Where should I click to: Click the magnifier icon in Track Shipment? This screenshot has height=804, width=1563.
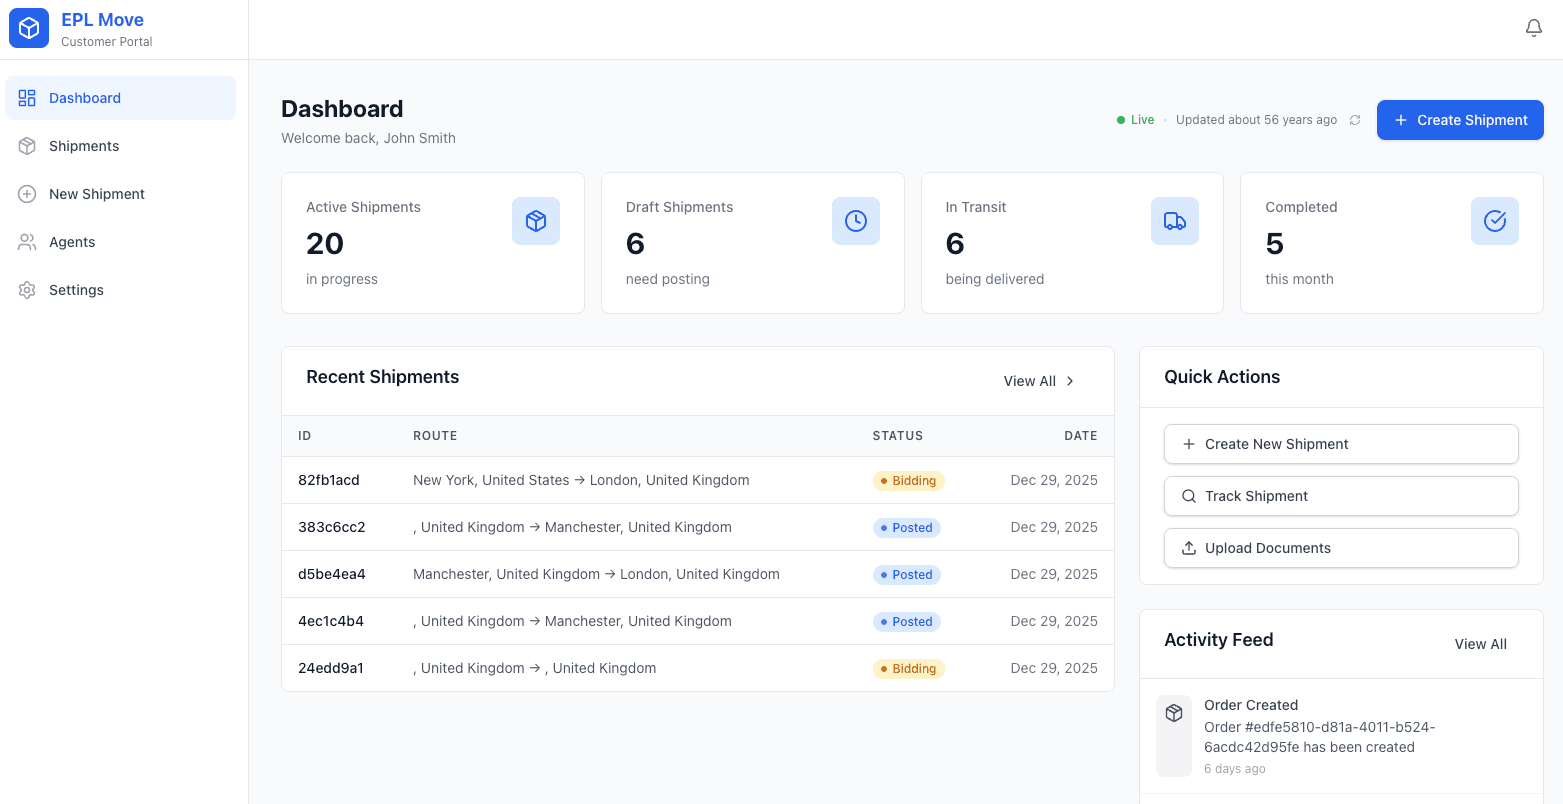1188,495
